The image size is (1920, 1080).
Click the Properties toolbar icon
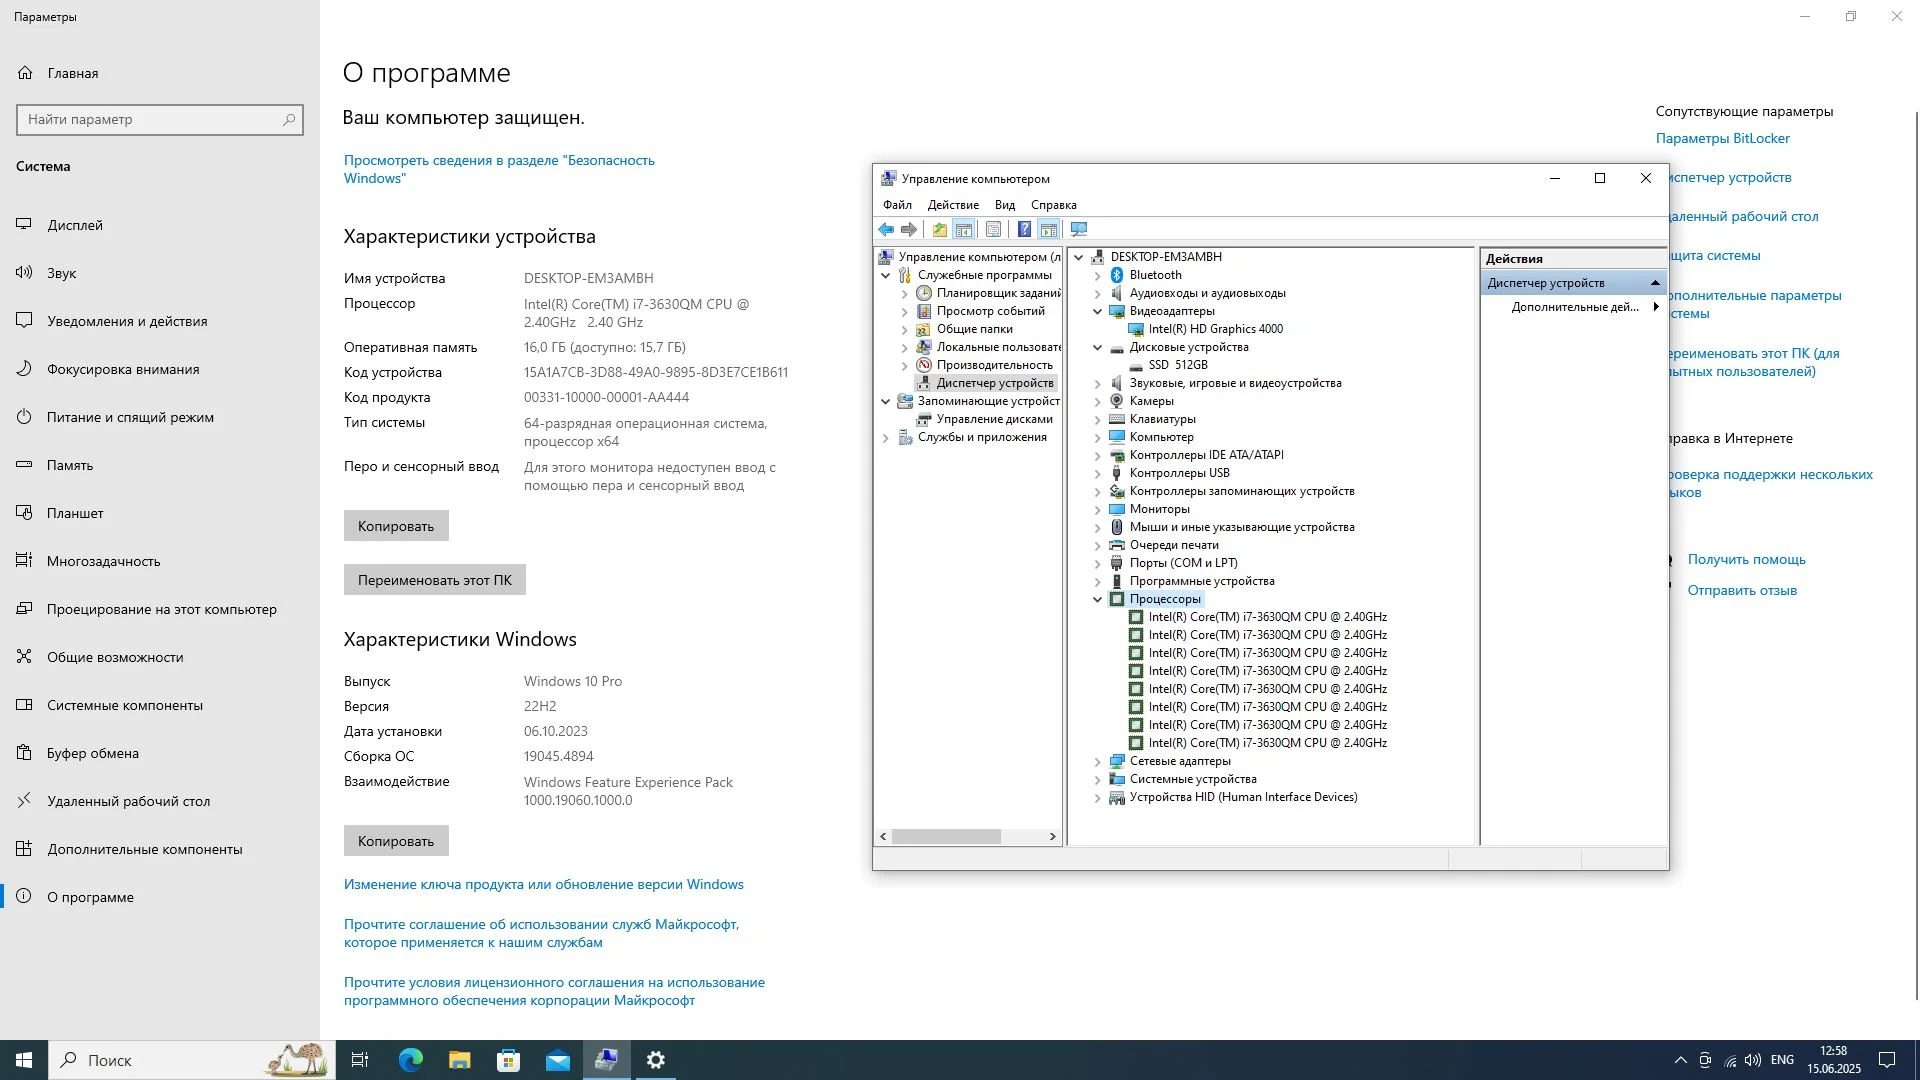pyautogui.click(x=993, y=230)
